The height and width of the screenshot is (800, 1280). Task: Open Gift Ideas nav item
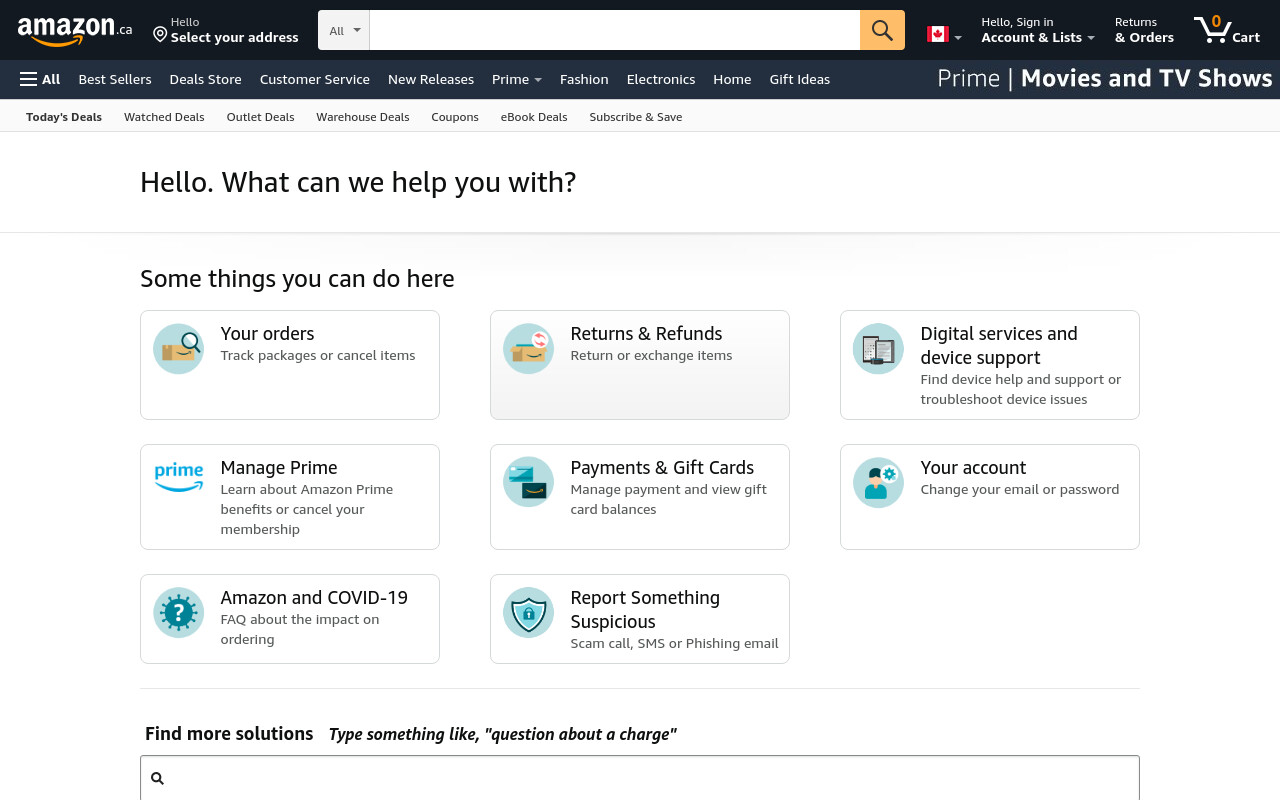799,79
